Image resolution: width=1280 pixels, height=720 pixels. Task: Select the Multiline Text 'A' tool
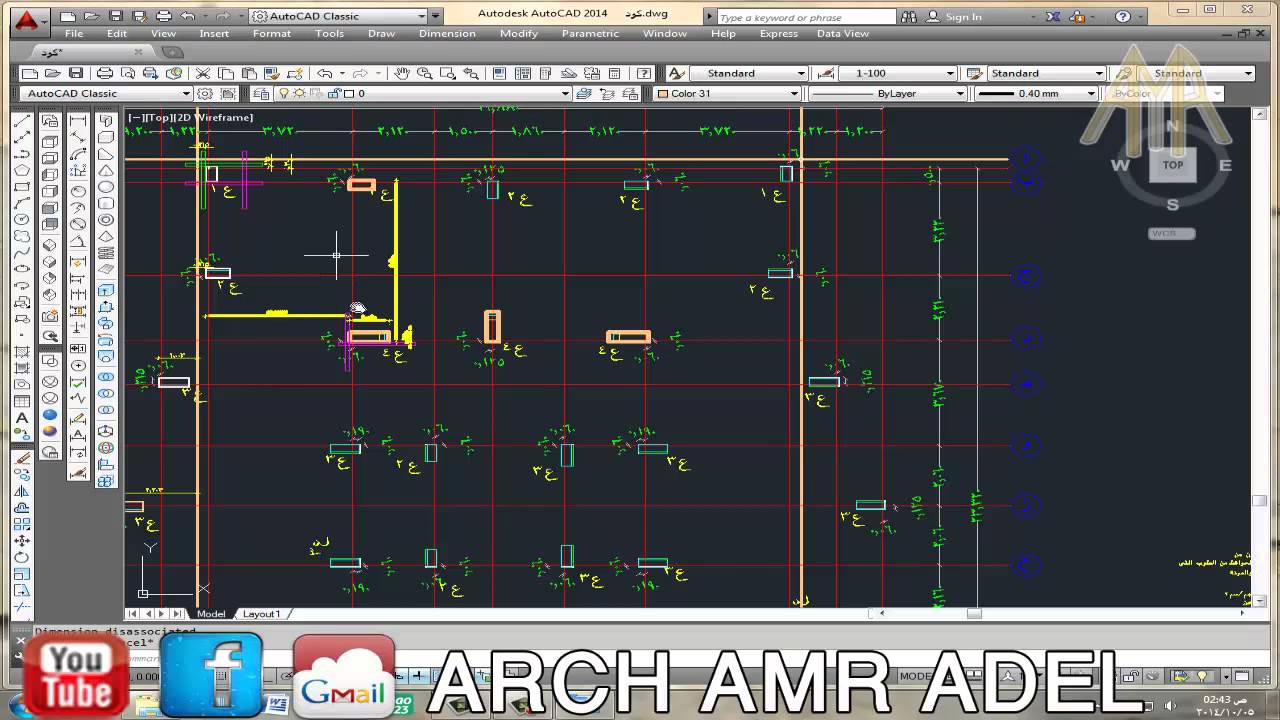pos(22,418)
